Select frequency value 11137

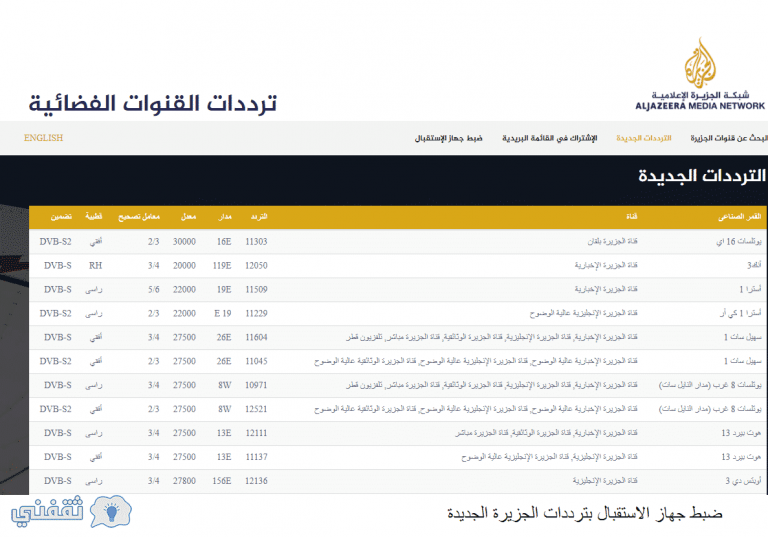click(256, 457)
